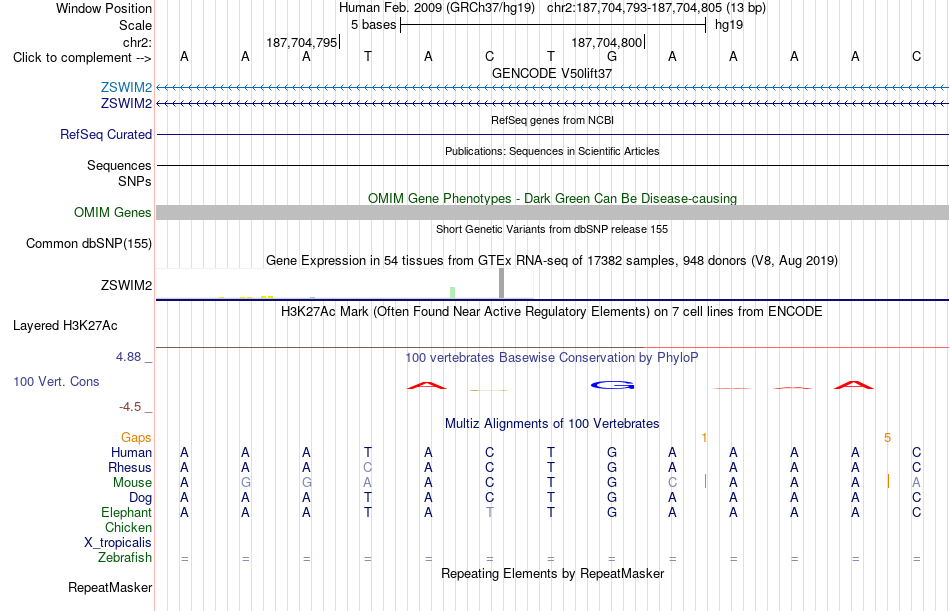Click the SNPs track label
Screen dimensions: 950x611
click(x=135, y=181)
